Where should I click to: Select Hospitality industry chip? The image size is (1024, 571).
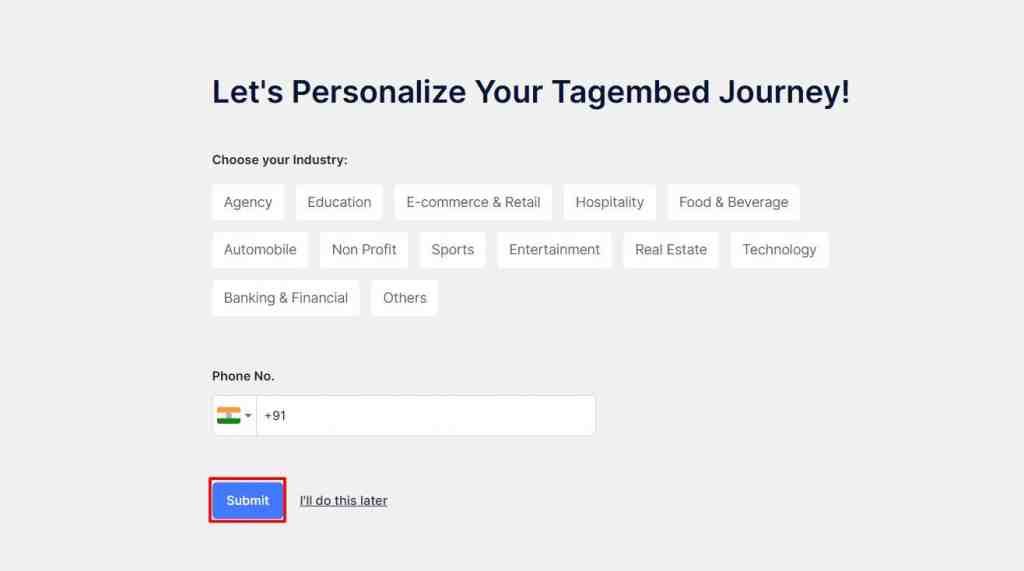coord(609,202)
